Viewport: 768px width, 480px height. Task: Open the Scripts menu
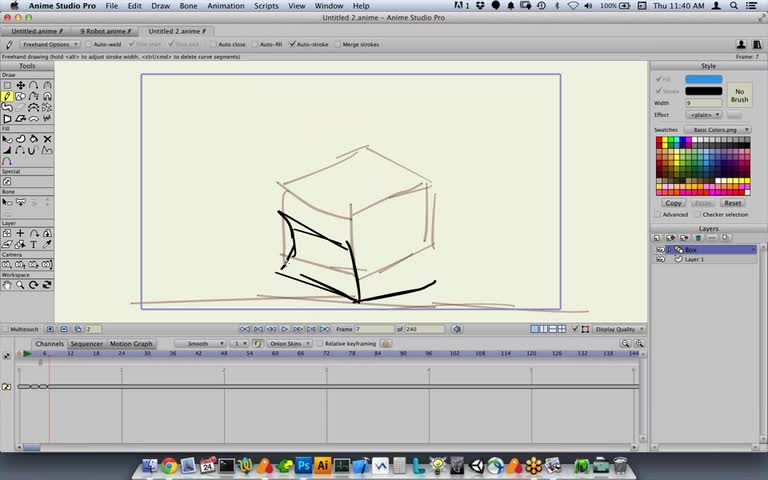coord(266,6)
